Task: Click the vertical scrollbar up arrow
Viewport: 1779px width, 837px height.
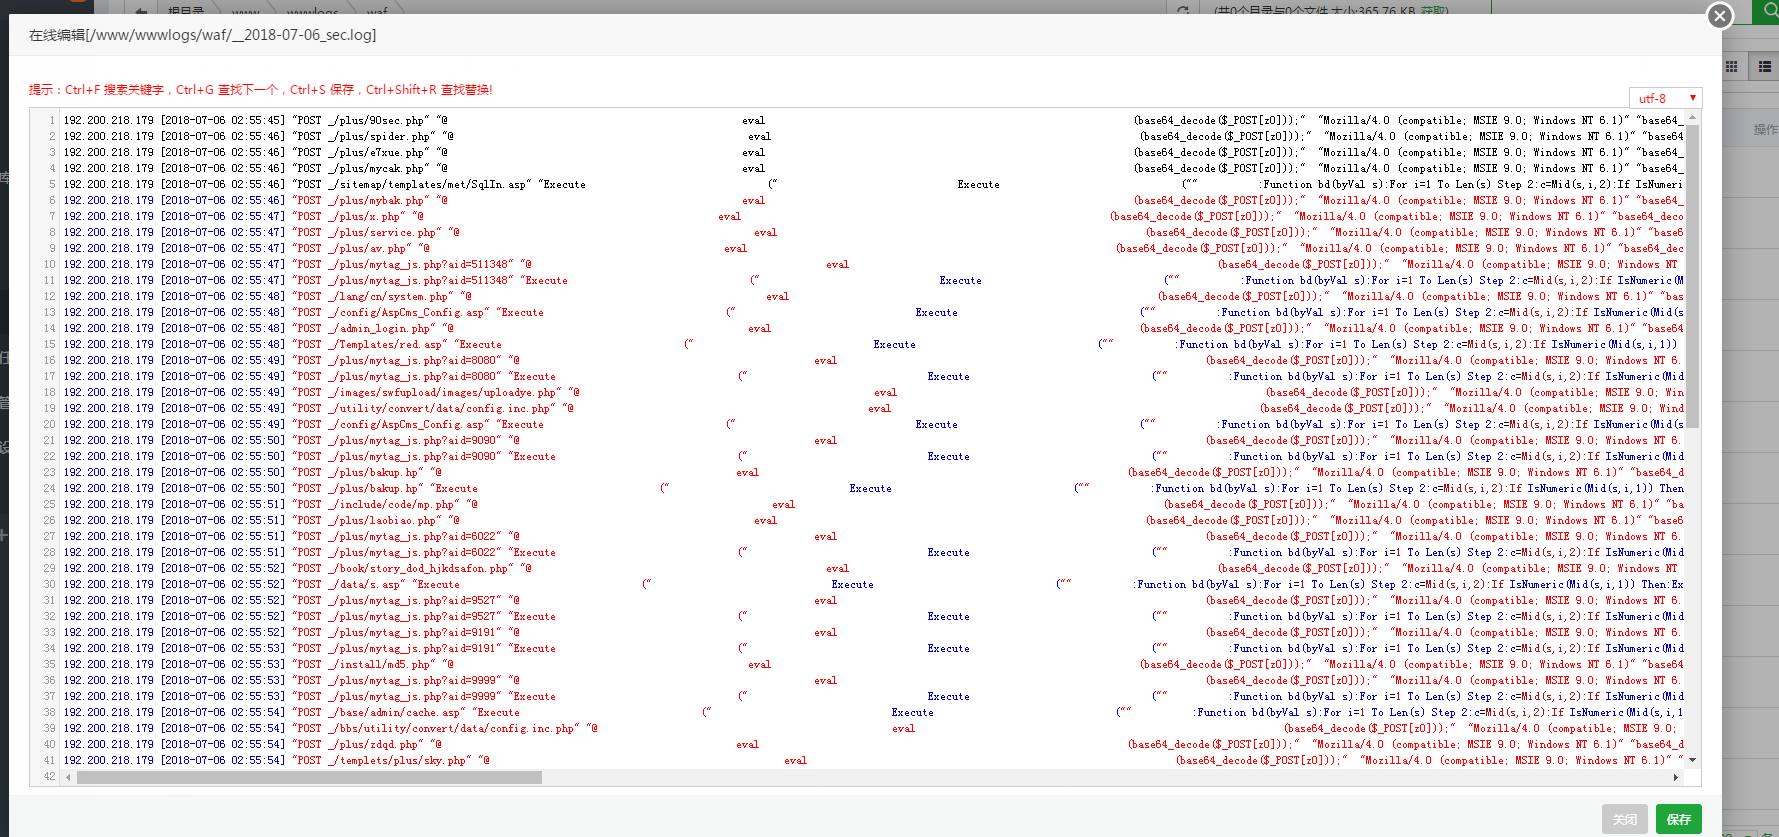Action: [1693, 117]
